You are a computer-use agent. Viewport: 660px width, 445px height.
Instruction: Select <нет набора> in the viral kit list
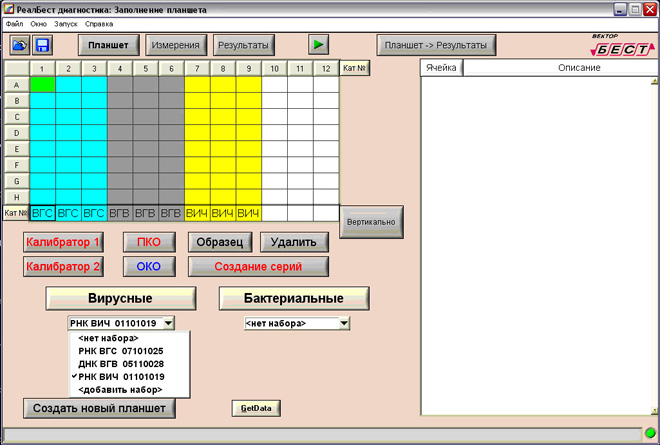[130, 338]
